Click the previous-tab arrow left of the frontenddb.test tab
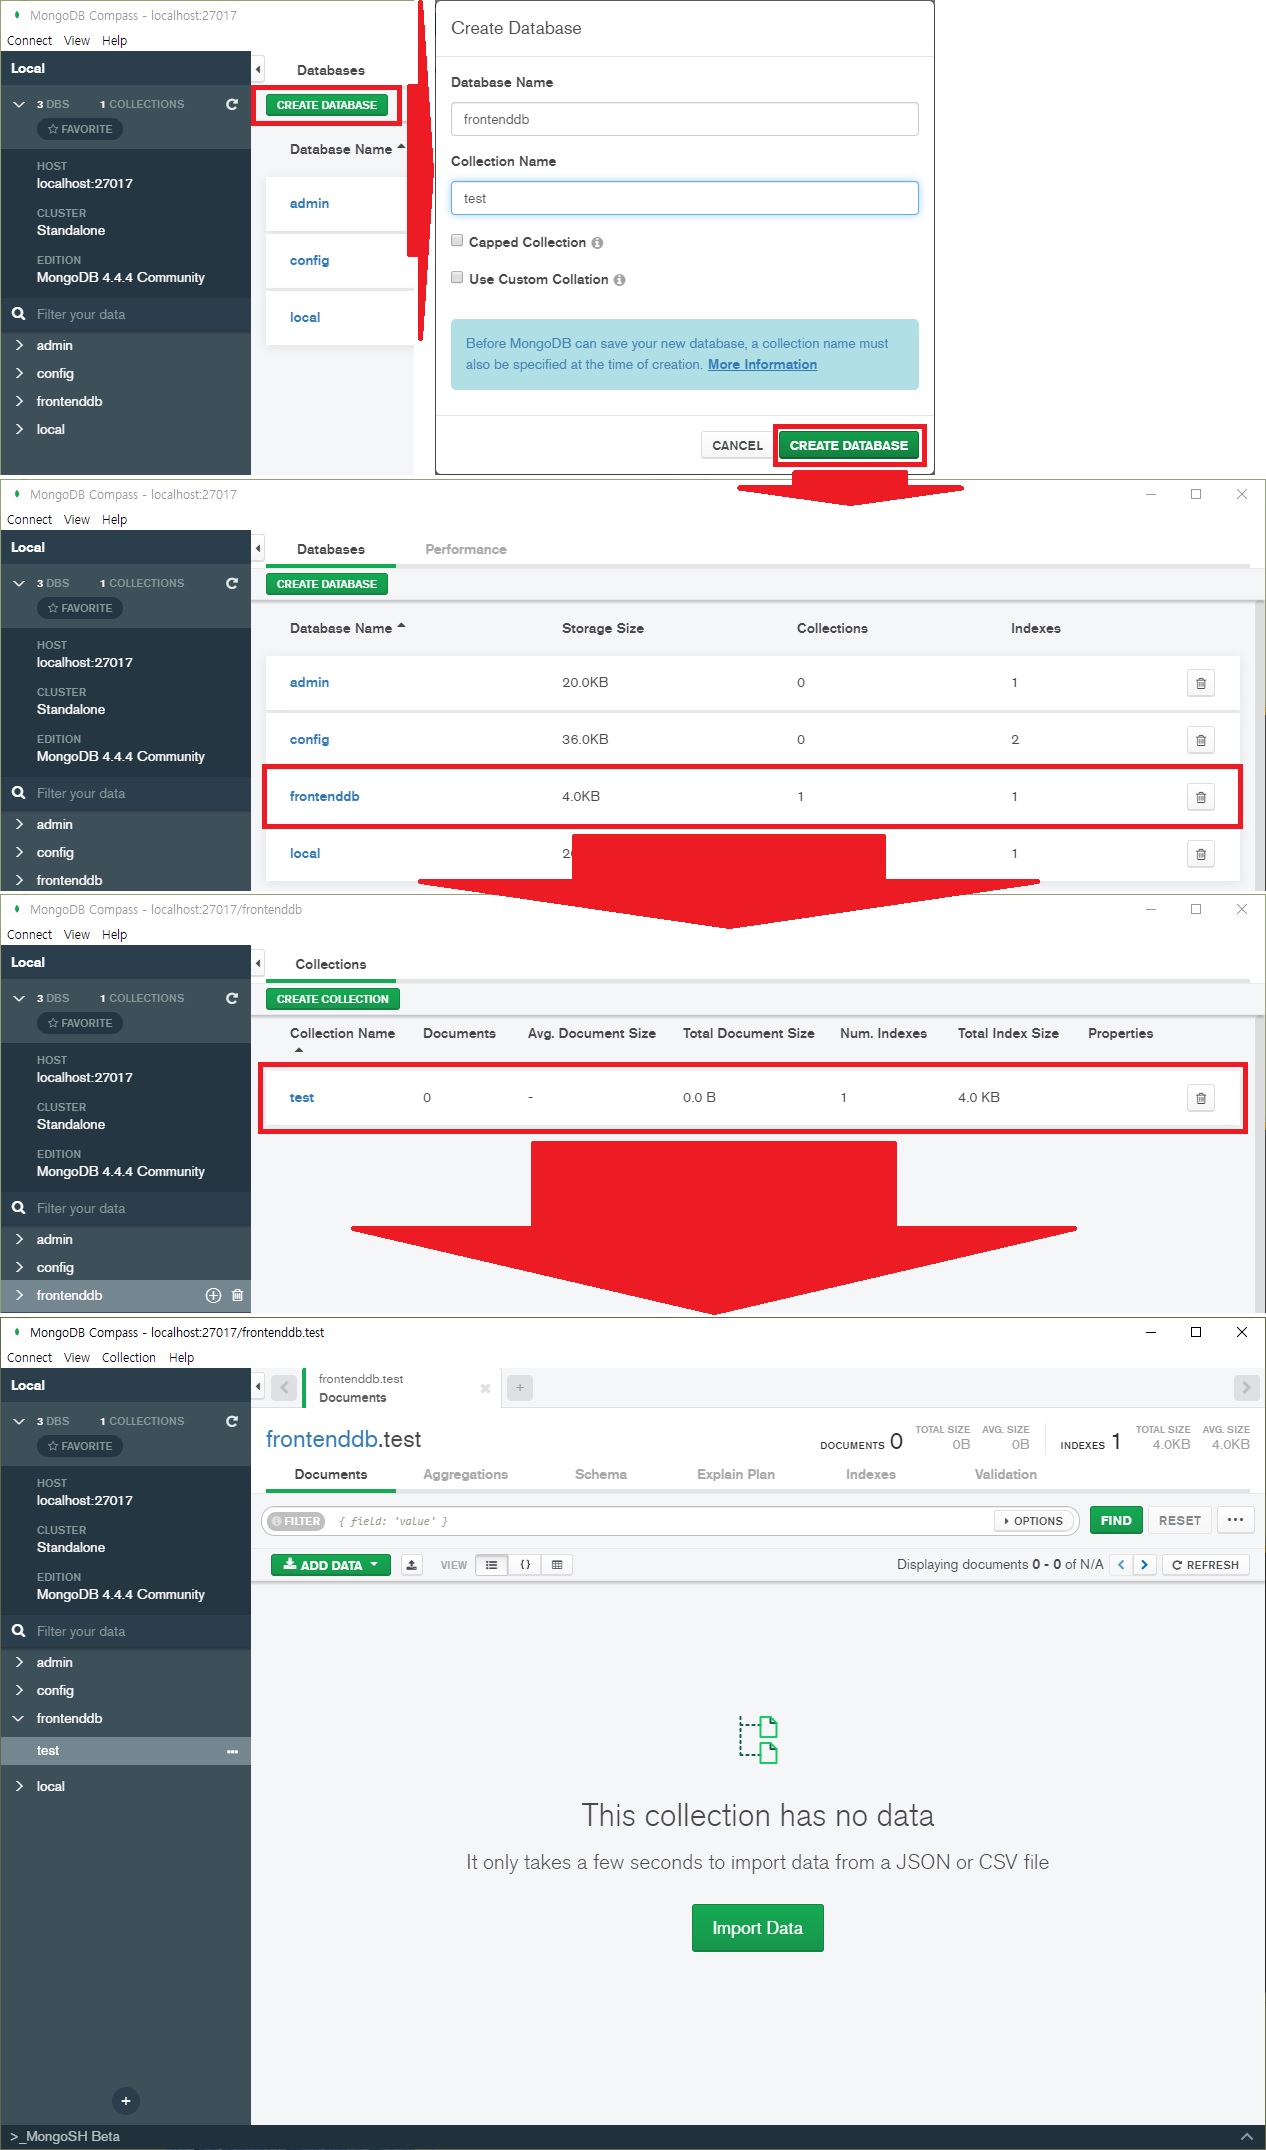Viewport: 1266px width, 2150px height. [284, 1388]
